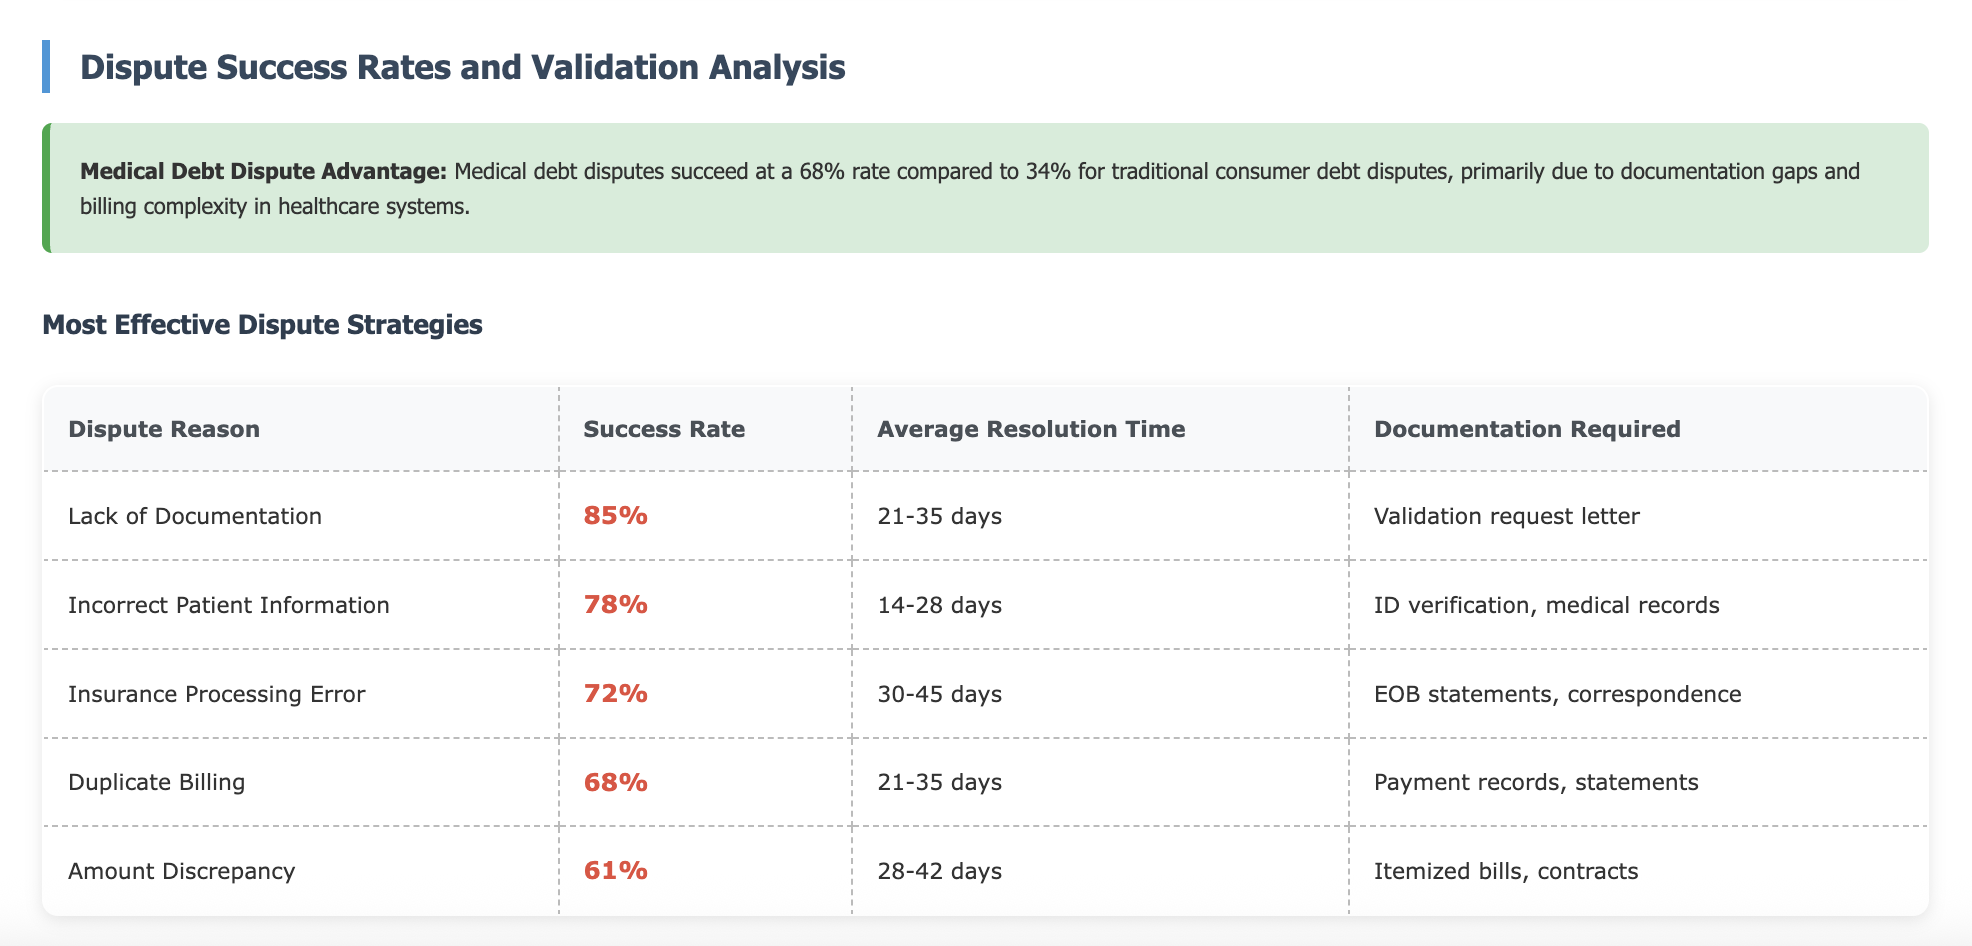The width and height of the screenshot is (1972, 946).
Task: Click the Dispute Reason column header
Action: tap(301, 429)
